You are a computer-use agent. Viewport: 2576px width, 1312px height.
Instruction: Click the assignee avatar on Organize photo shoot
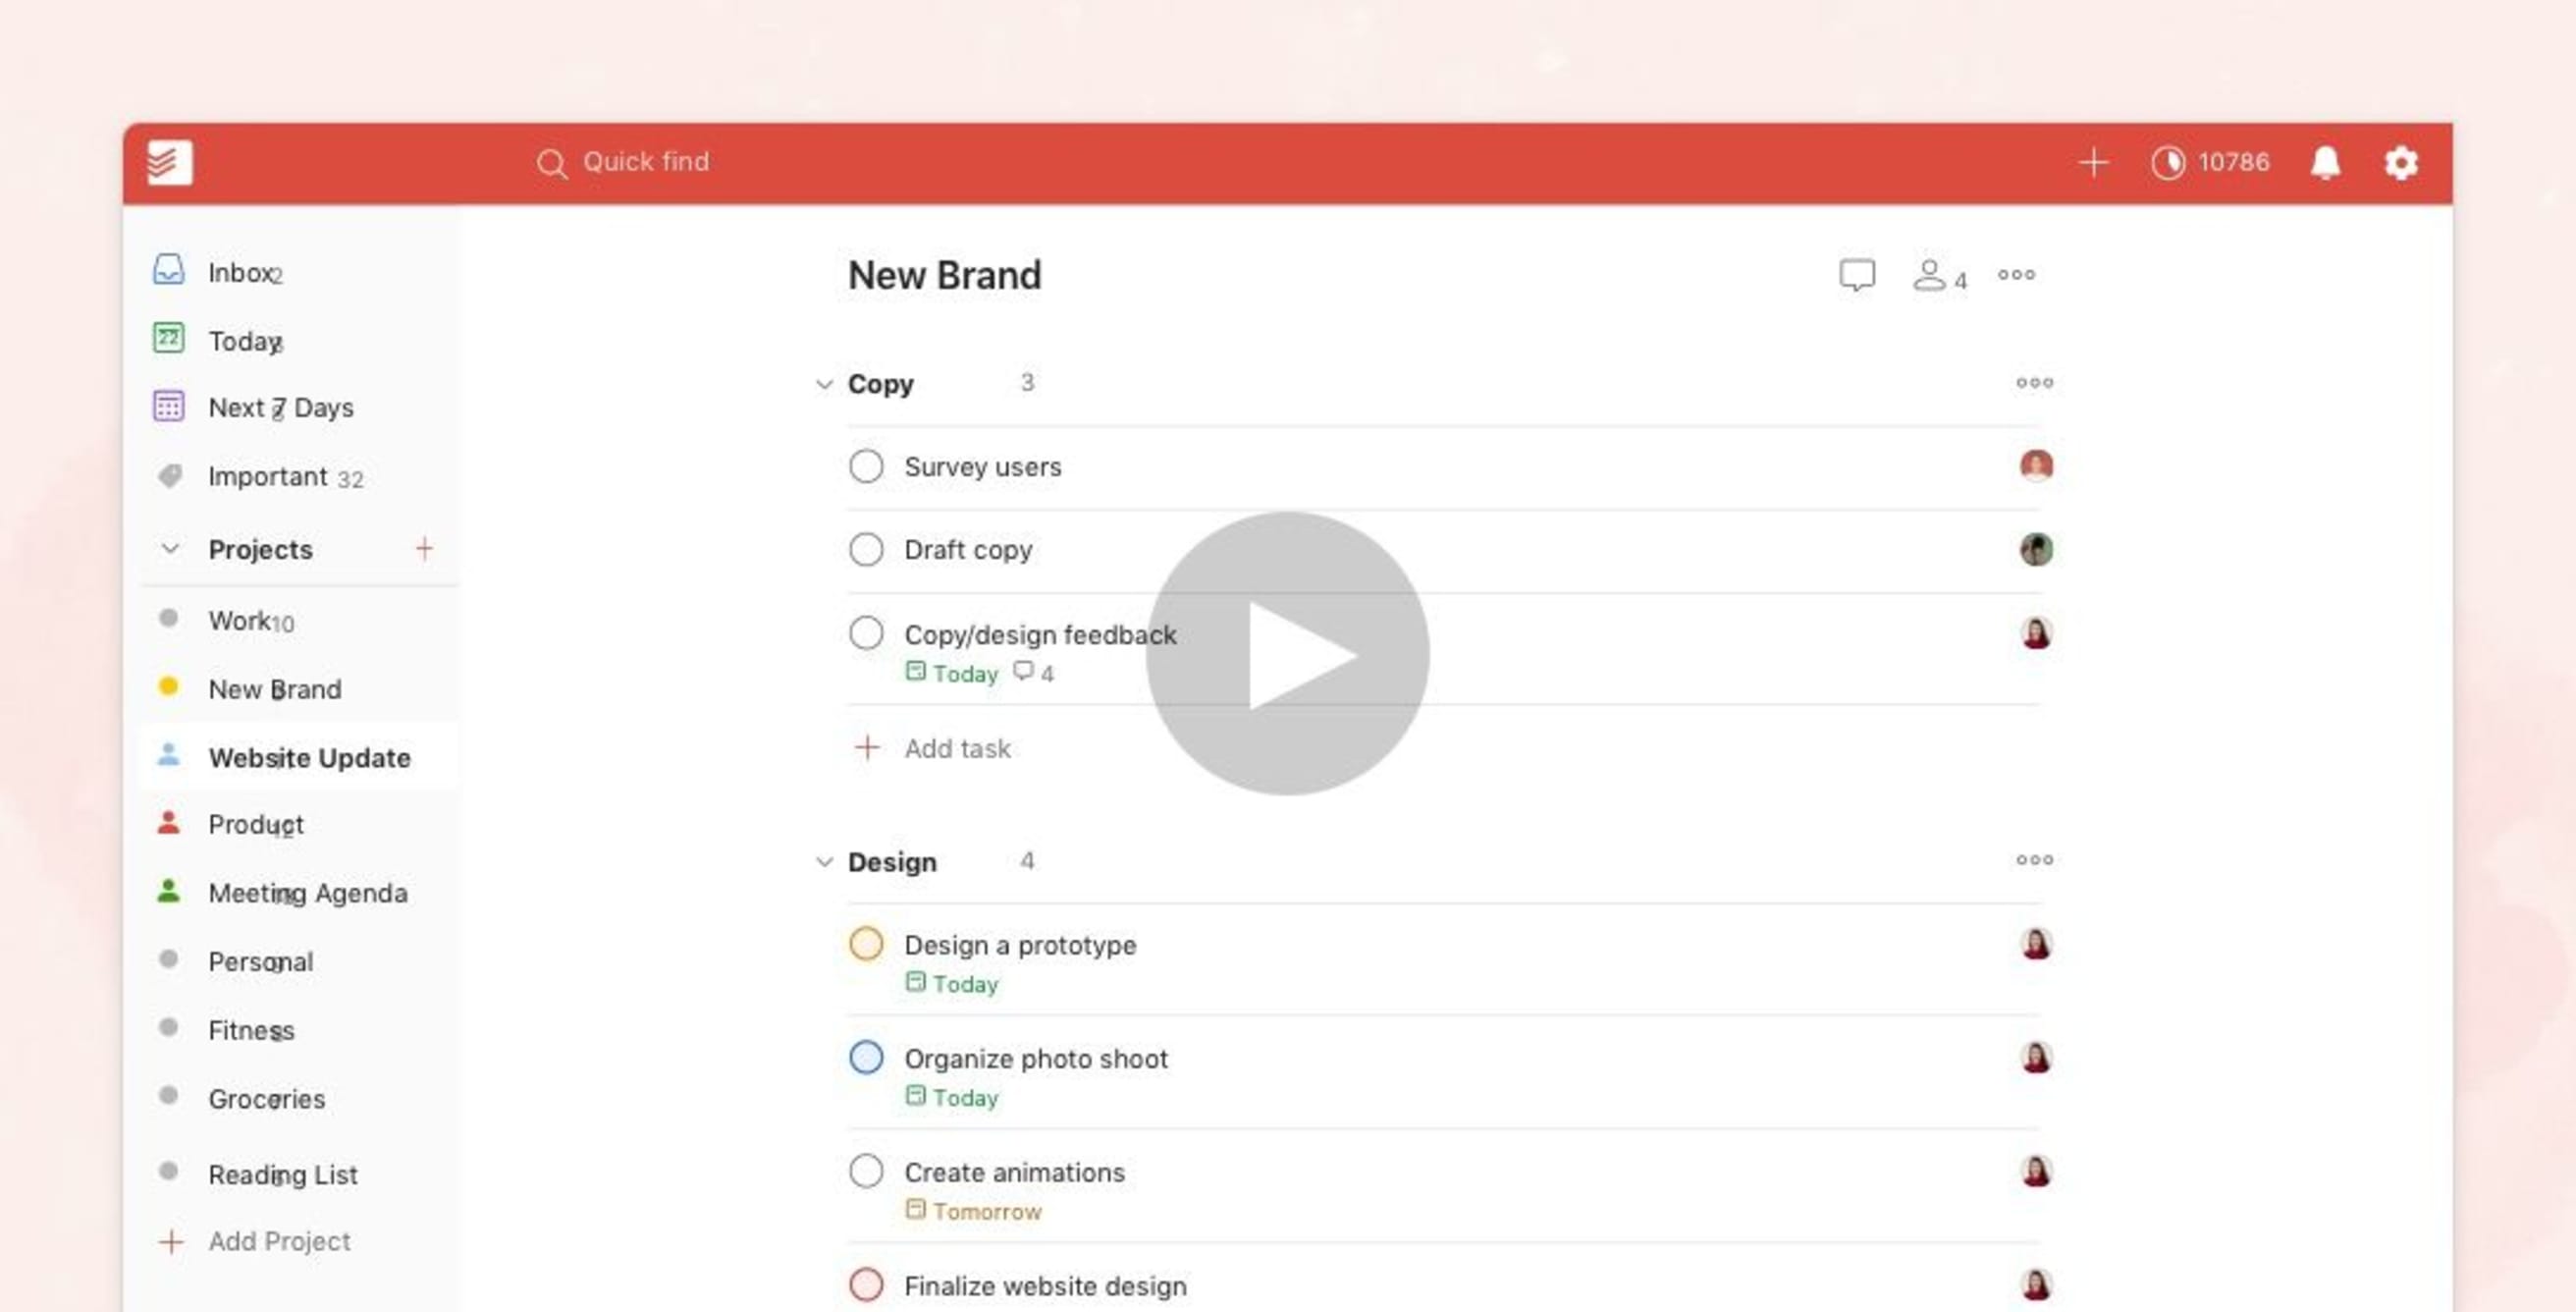pyautogui.click(x=2036, y=1057)
